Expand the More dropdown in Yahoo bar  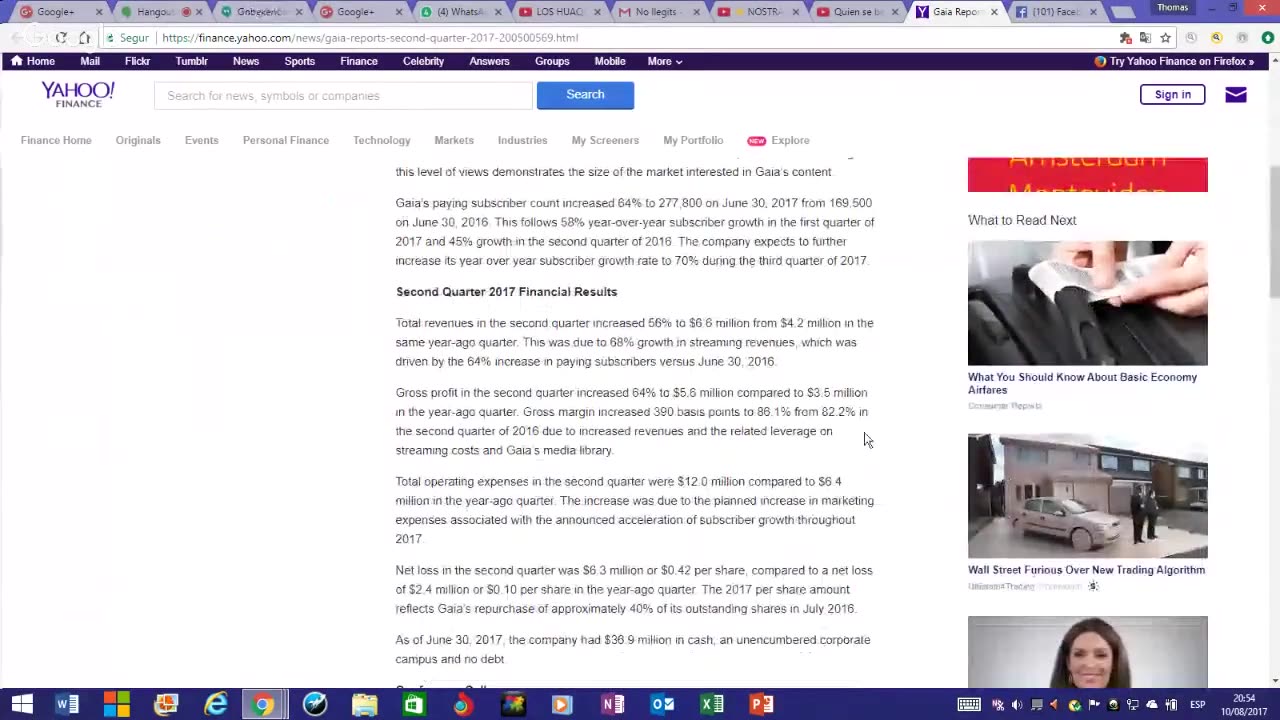tap(664, 61)
